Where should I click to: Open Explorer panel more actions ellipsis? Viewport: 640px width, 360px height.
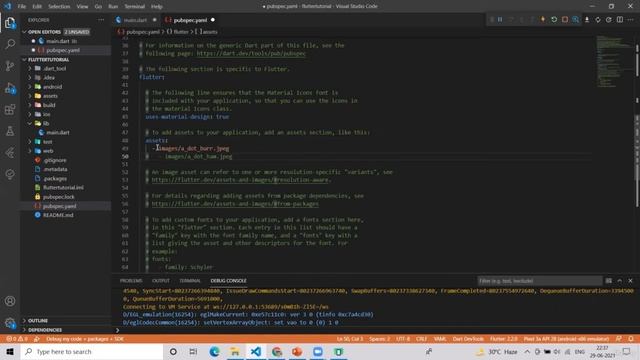(x=101, y=20)
